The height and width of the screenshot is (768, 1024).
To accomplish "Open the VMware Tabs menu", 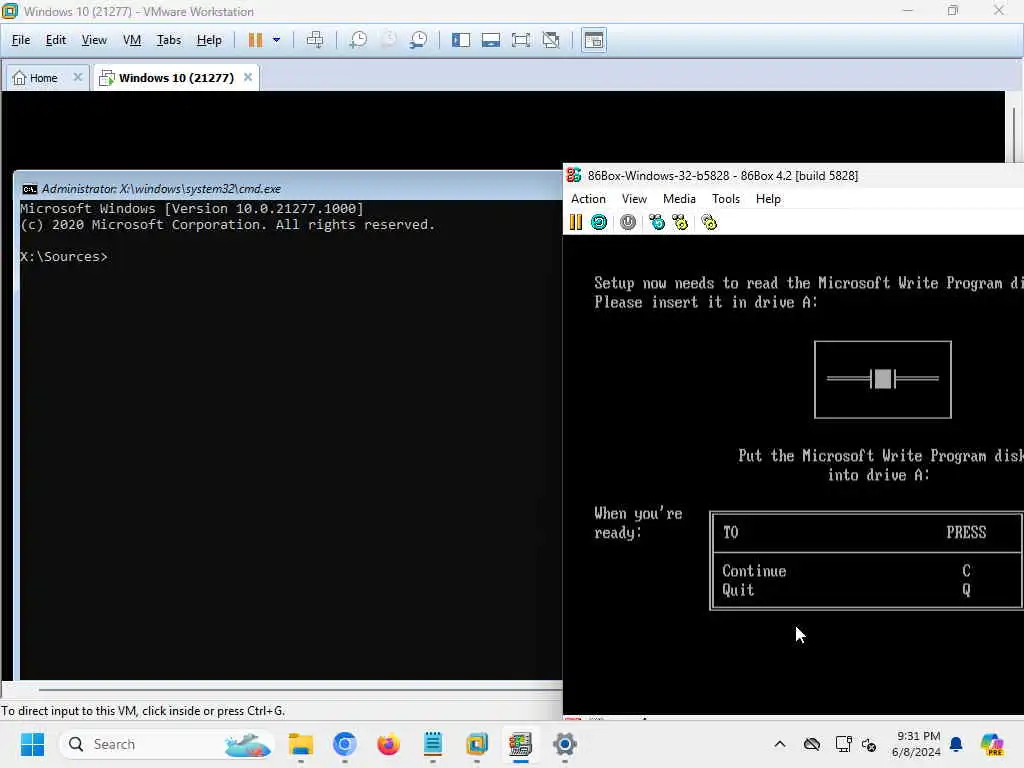I will point(168,40).
